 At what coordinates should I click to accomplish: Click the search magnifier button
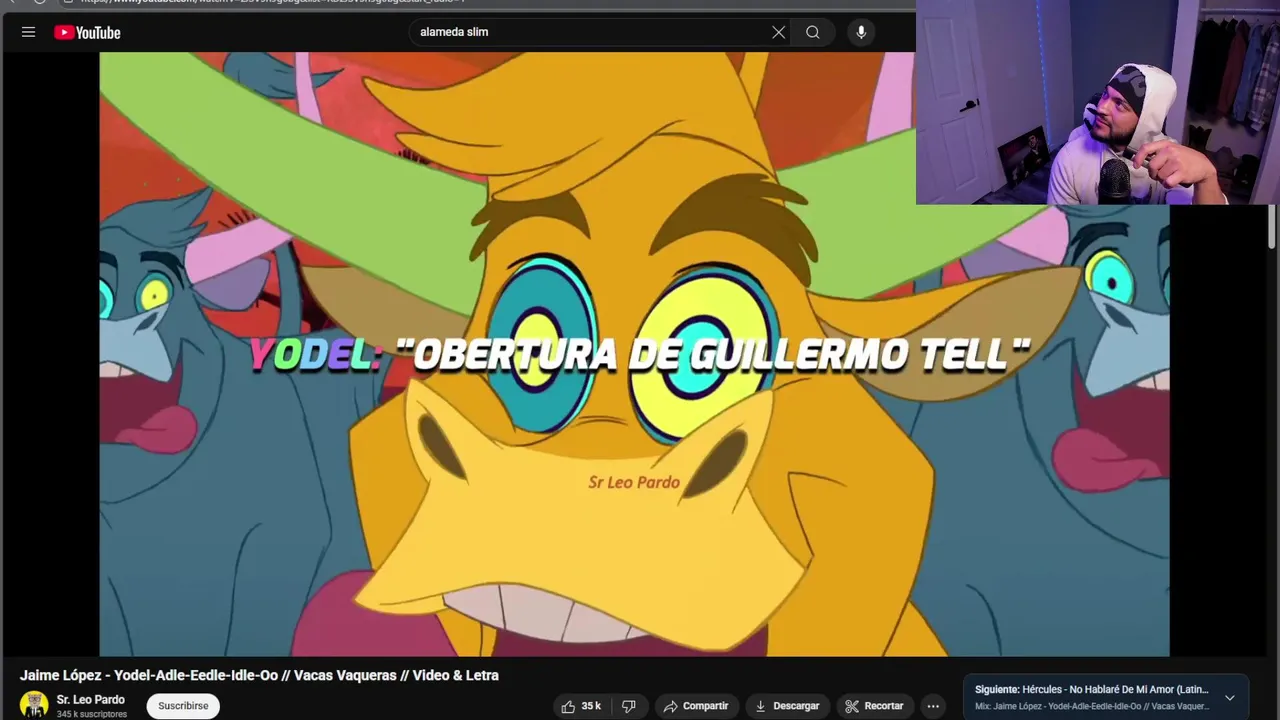tap(813, 32)
